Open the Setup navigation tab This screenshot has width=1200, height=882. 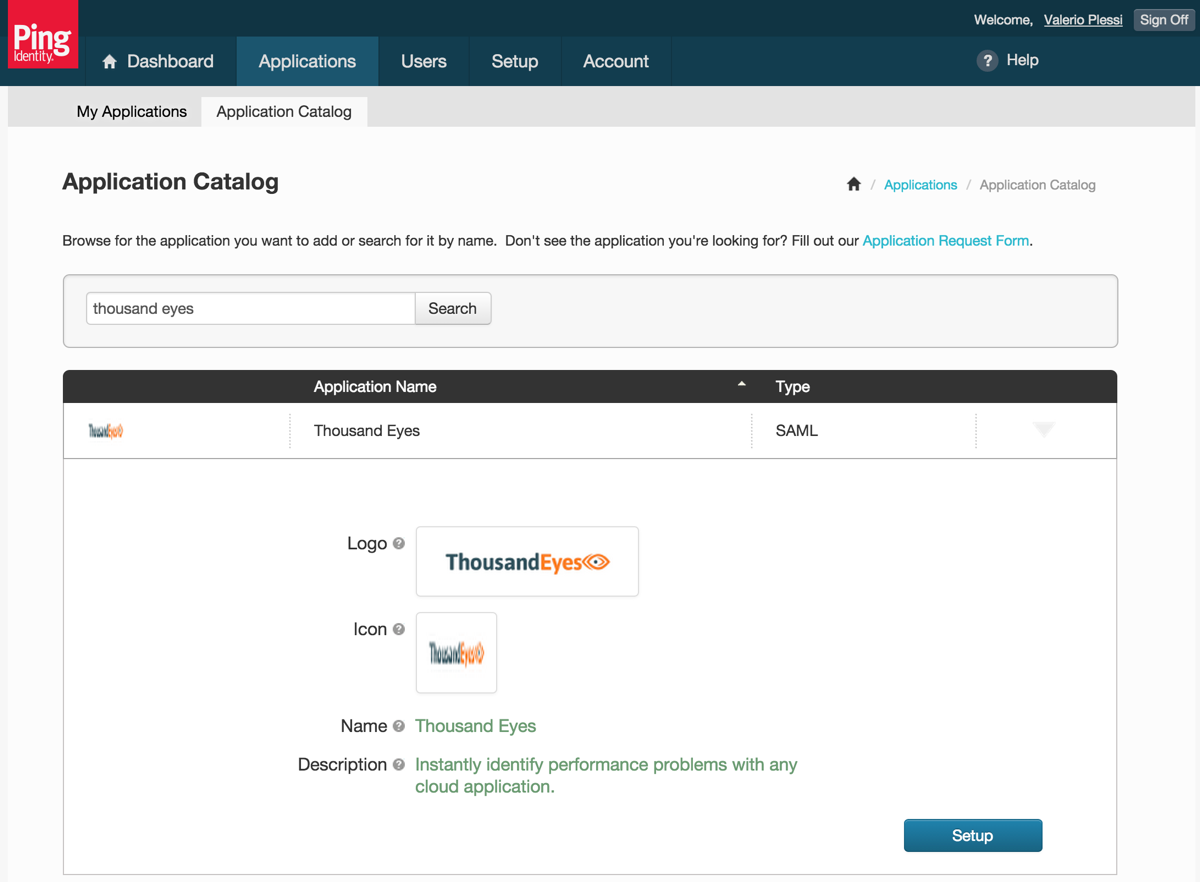click(x=515, y=61)
